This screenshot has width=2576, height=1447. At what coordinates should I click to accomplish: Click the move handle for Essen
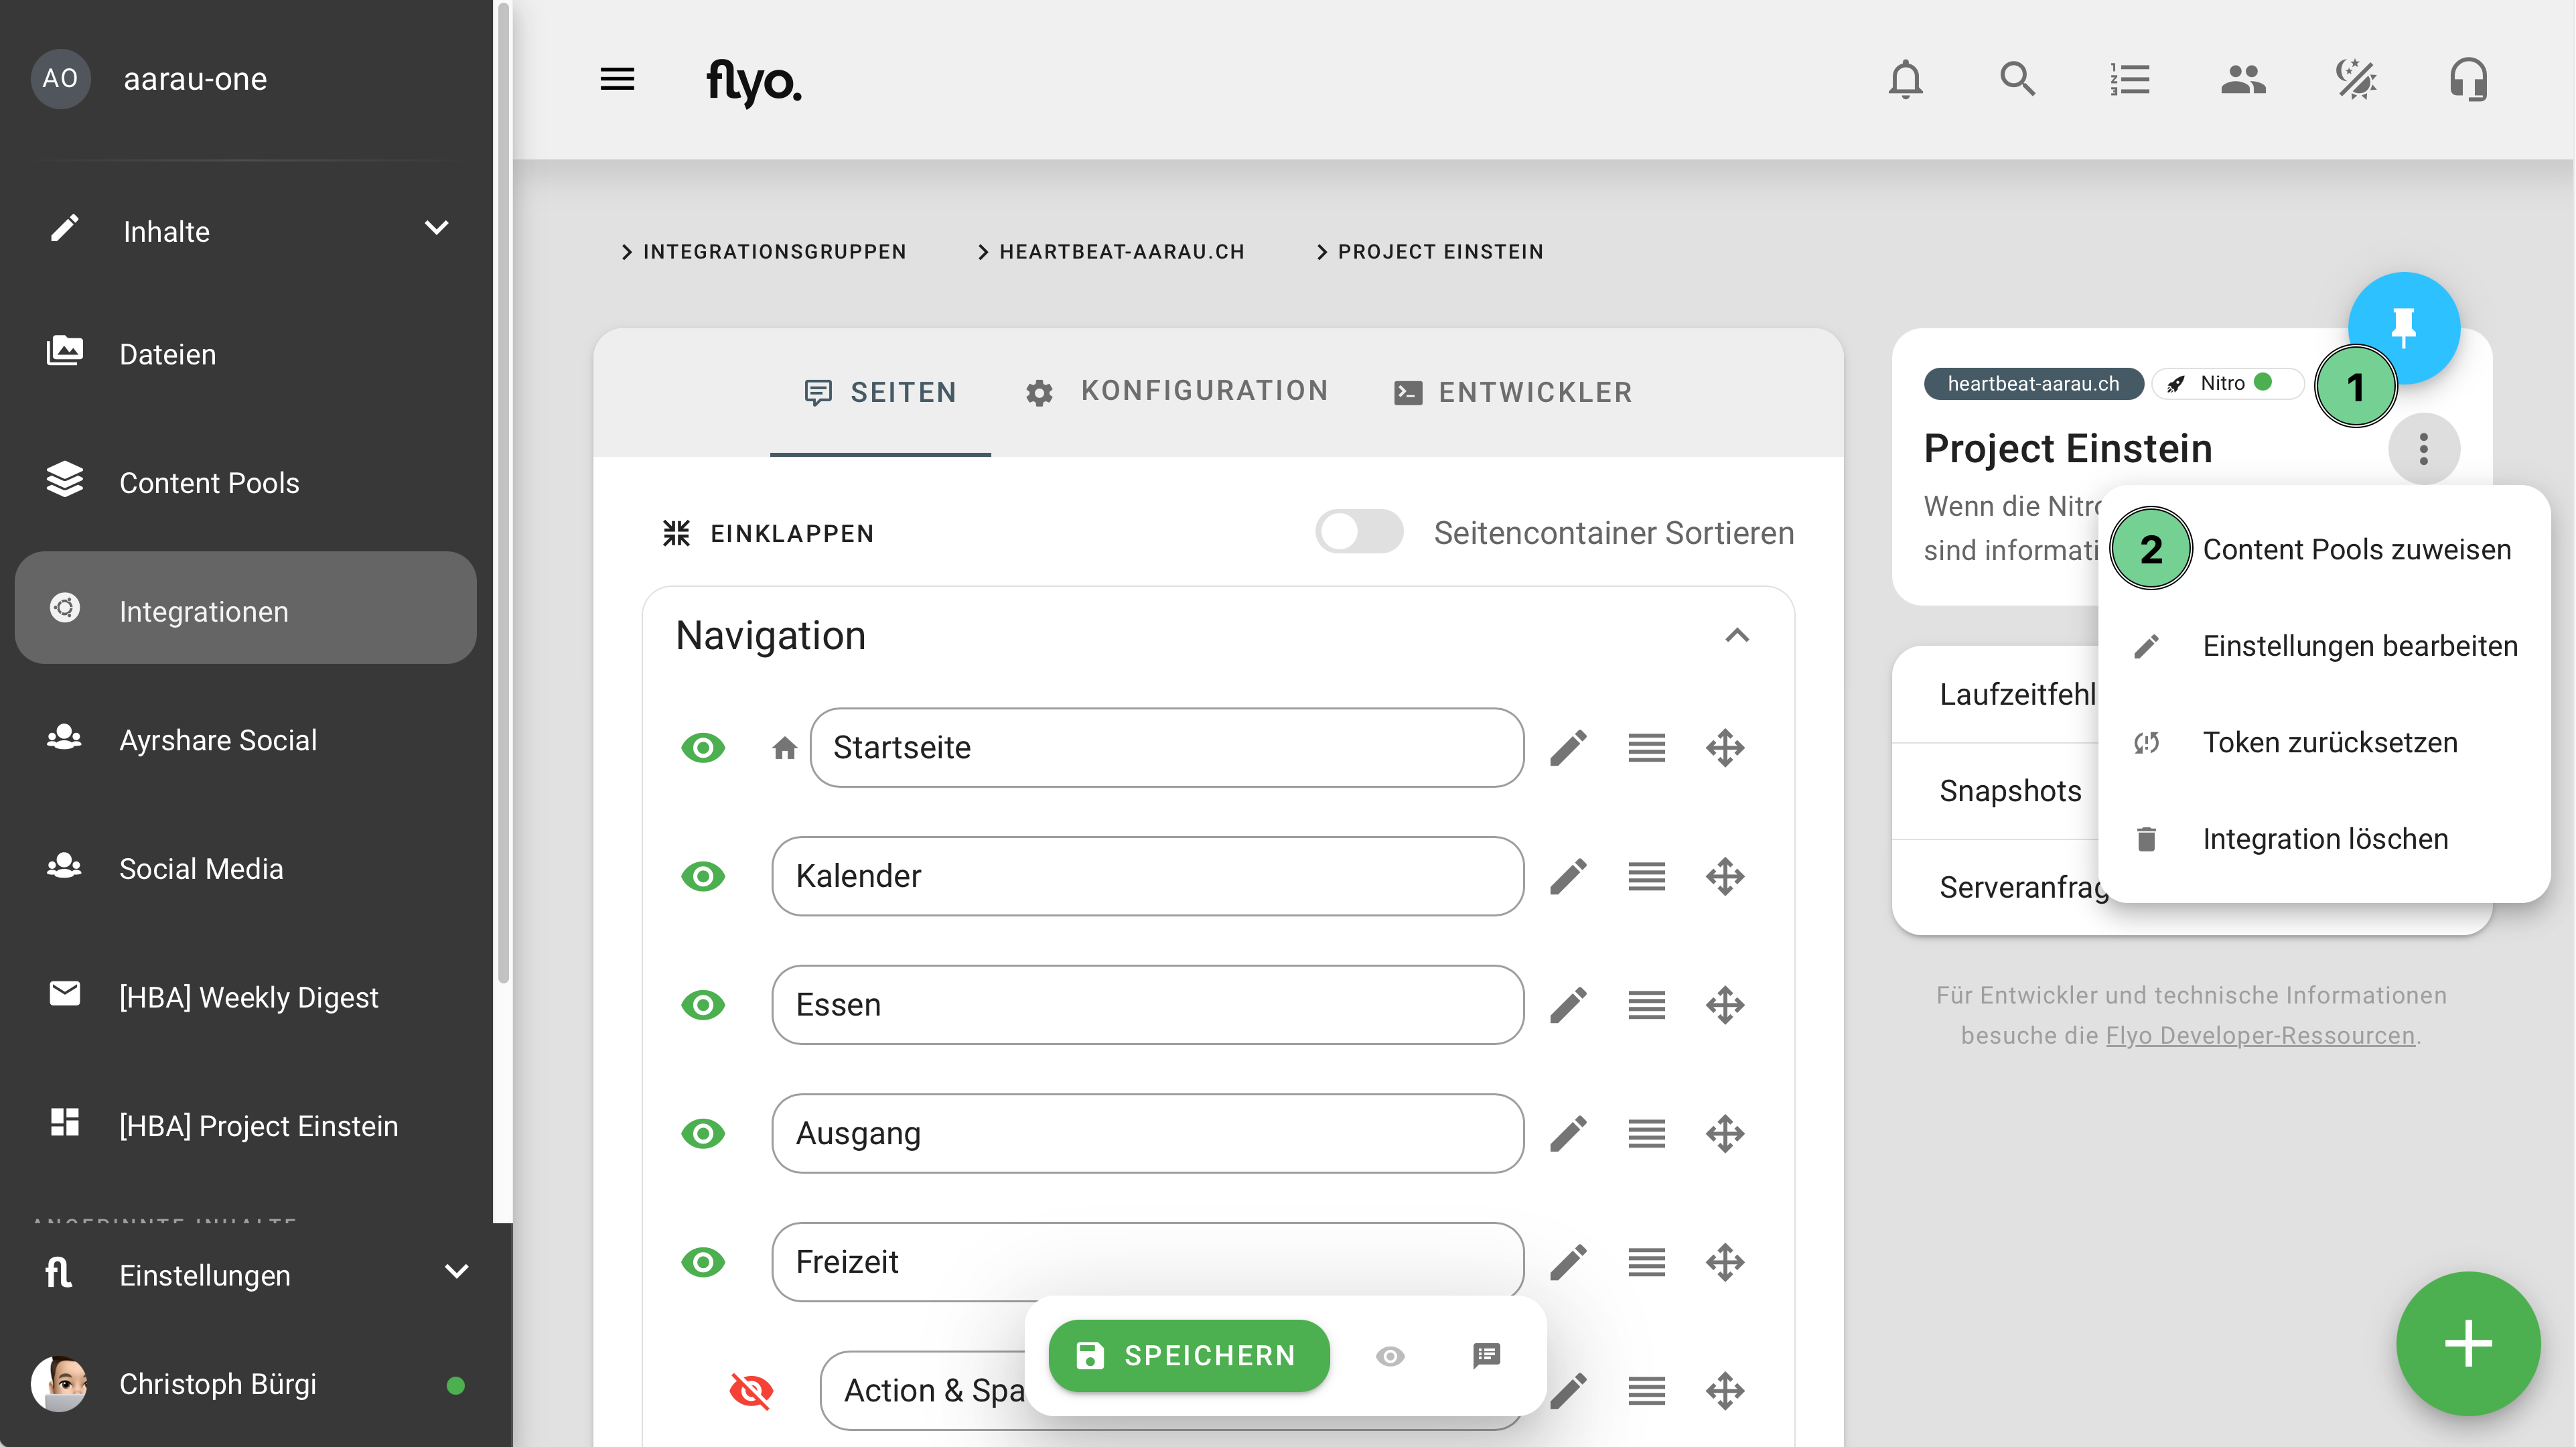pyautogui.click(x=1725, y=1005)
